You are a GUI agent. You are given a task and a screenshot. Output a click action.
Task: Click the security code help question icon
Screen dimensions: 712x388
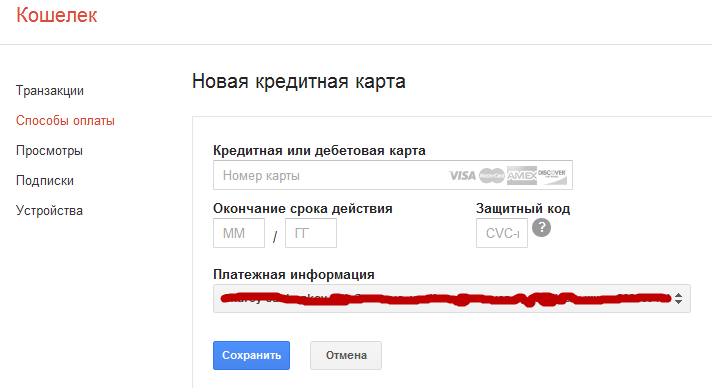tap(541, 228)
